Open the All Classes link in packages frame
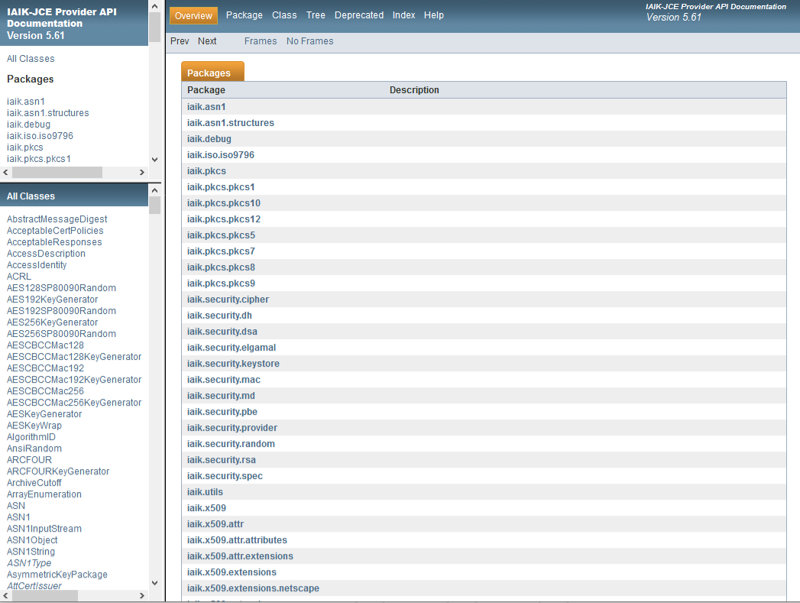800x603 pixels. (31, 59)
